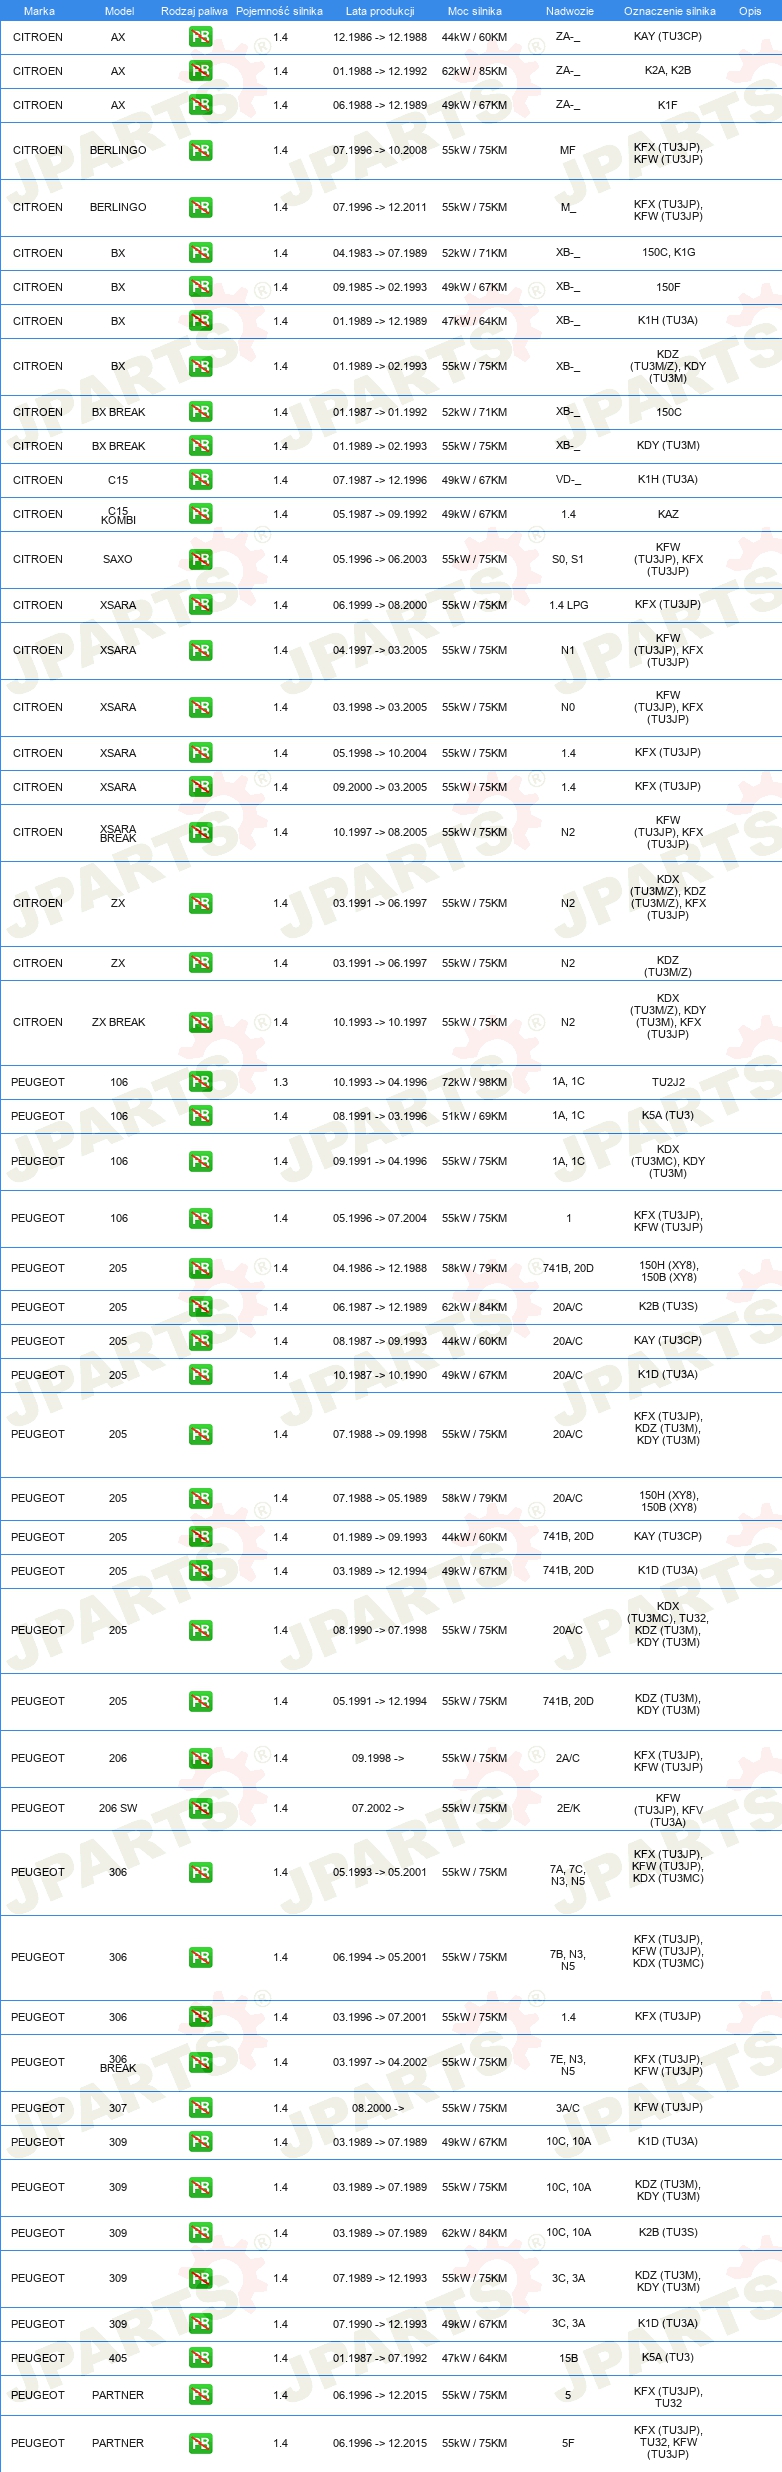The image size is (782, 2472).
Task: Click the 62kW / 85KM power cell
Action: (x=474, y=71)
